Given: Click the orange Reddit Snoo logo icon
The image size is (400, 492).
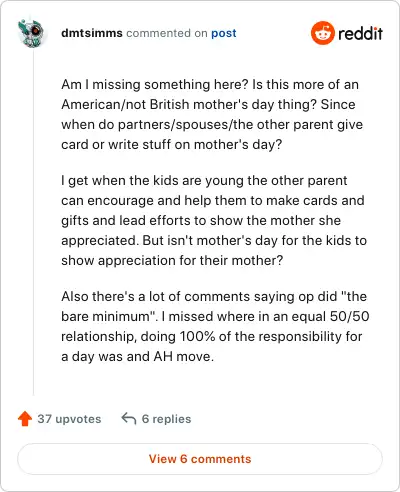Looking at the screenshot, I should (322, 33).
